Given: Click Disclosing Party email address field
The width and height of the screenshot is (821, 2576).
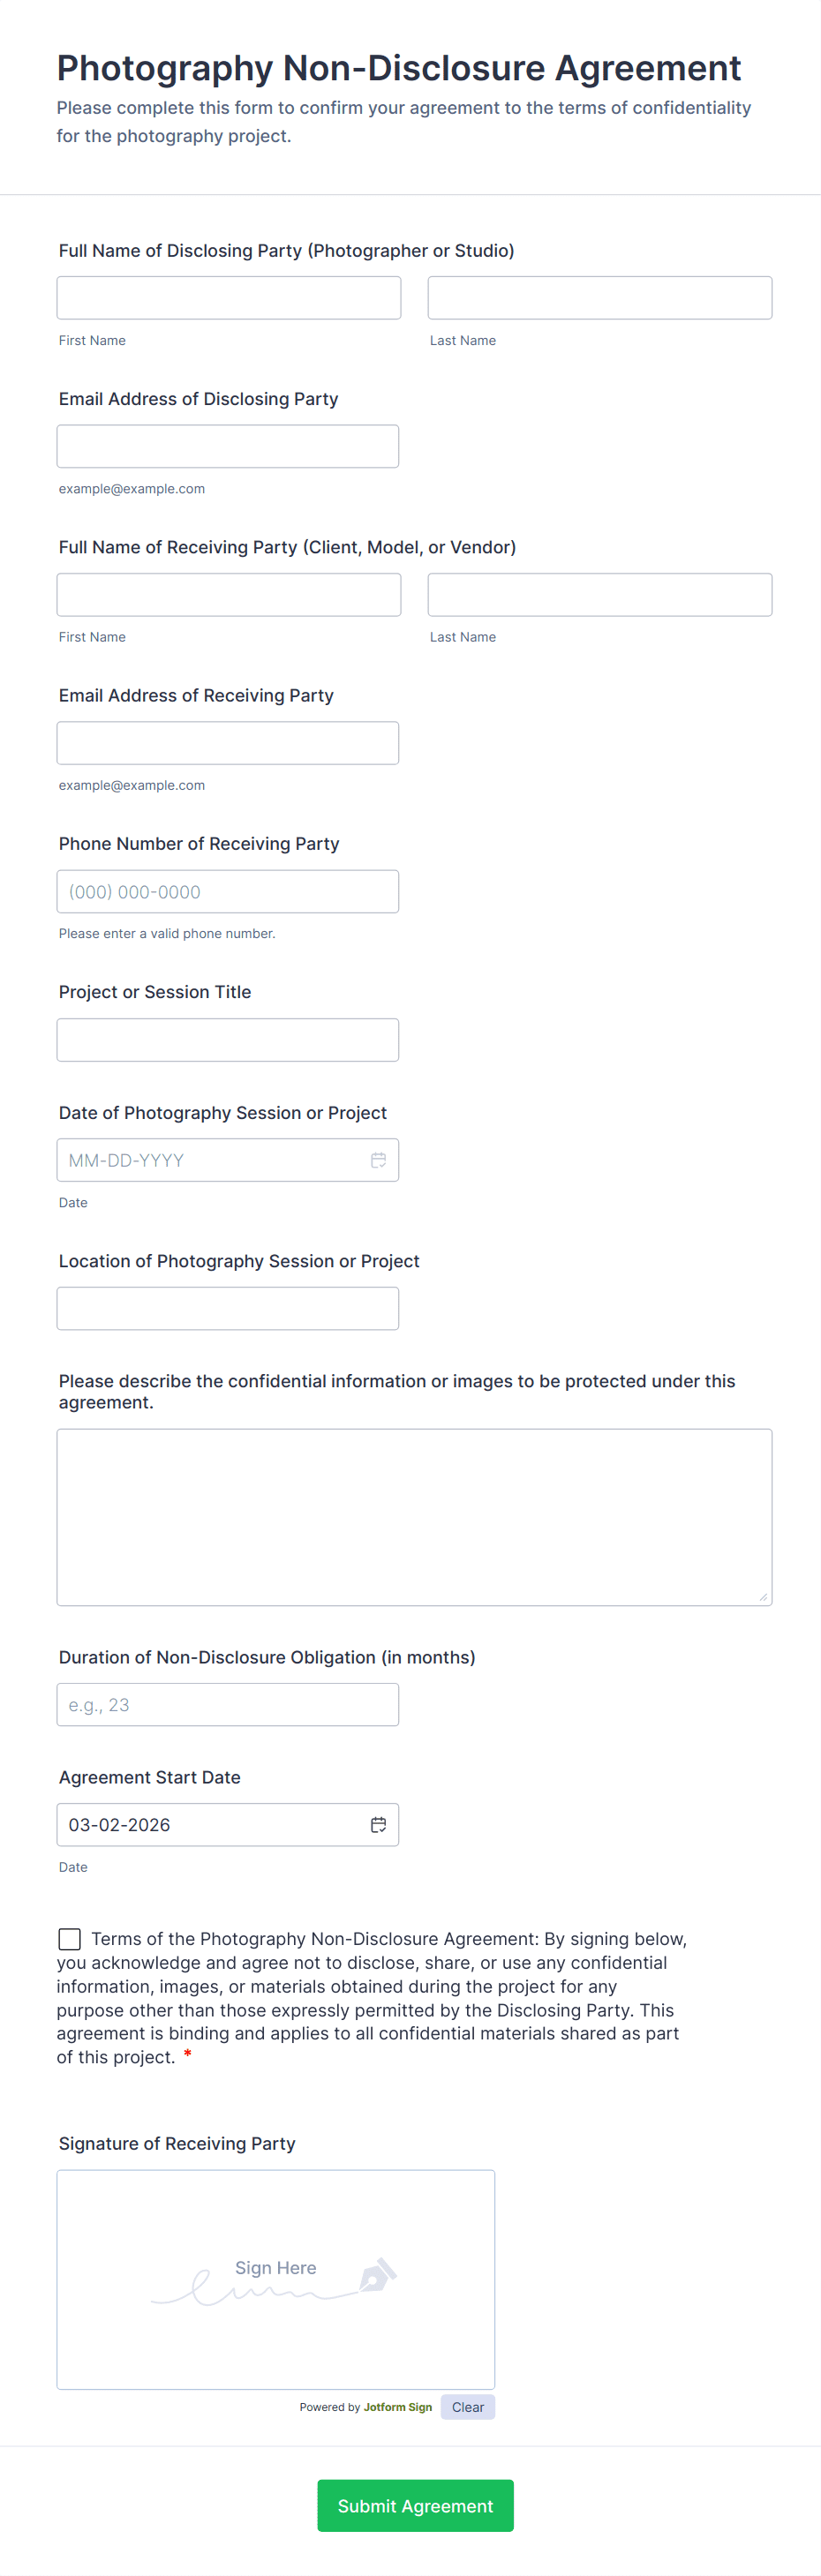Looking at the screenshot, I should pos(227,446).
